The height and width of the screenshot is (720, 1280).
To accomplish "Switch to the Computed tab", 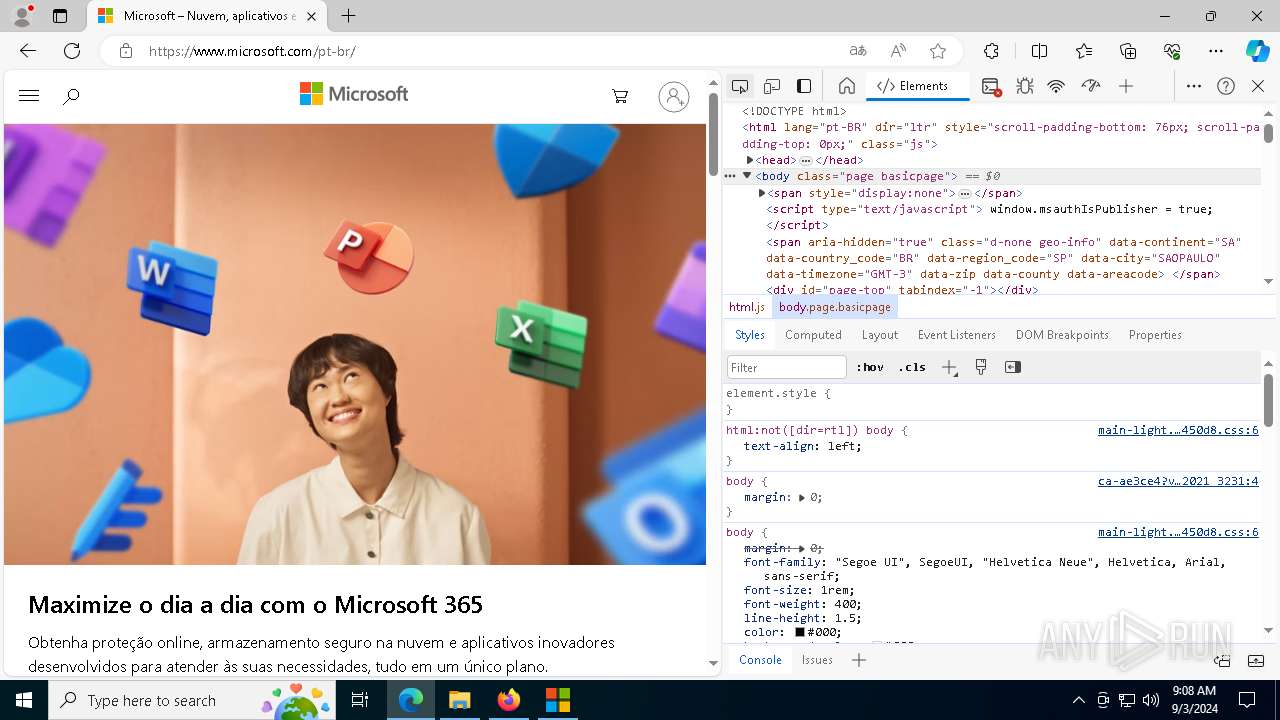I will [x=813, y=335].
